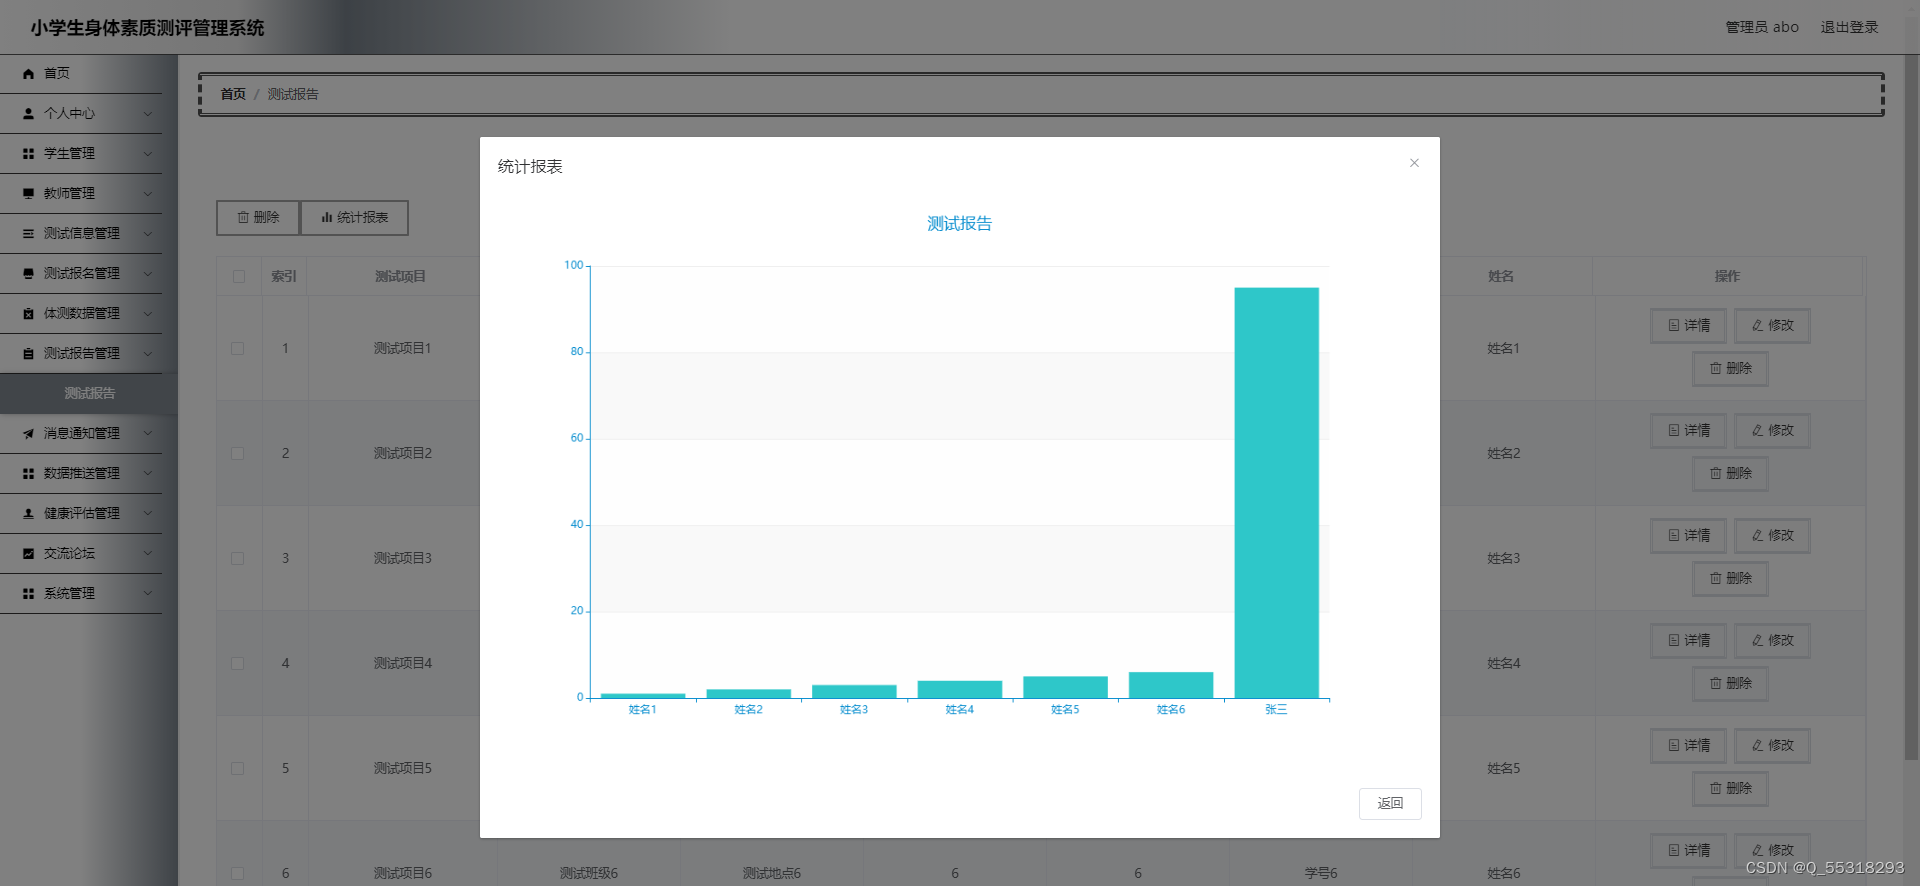
Task: Click the bar chart icon in 统计报表 button
Action: click(326, 217)
